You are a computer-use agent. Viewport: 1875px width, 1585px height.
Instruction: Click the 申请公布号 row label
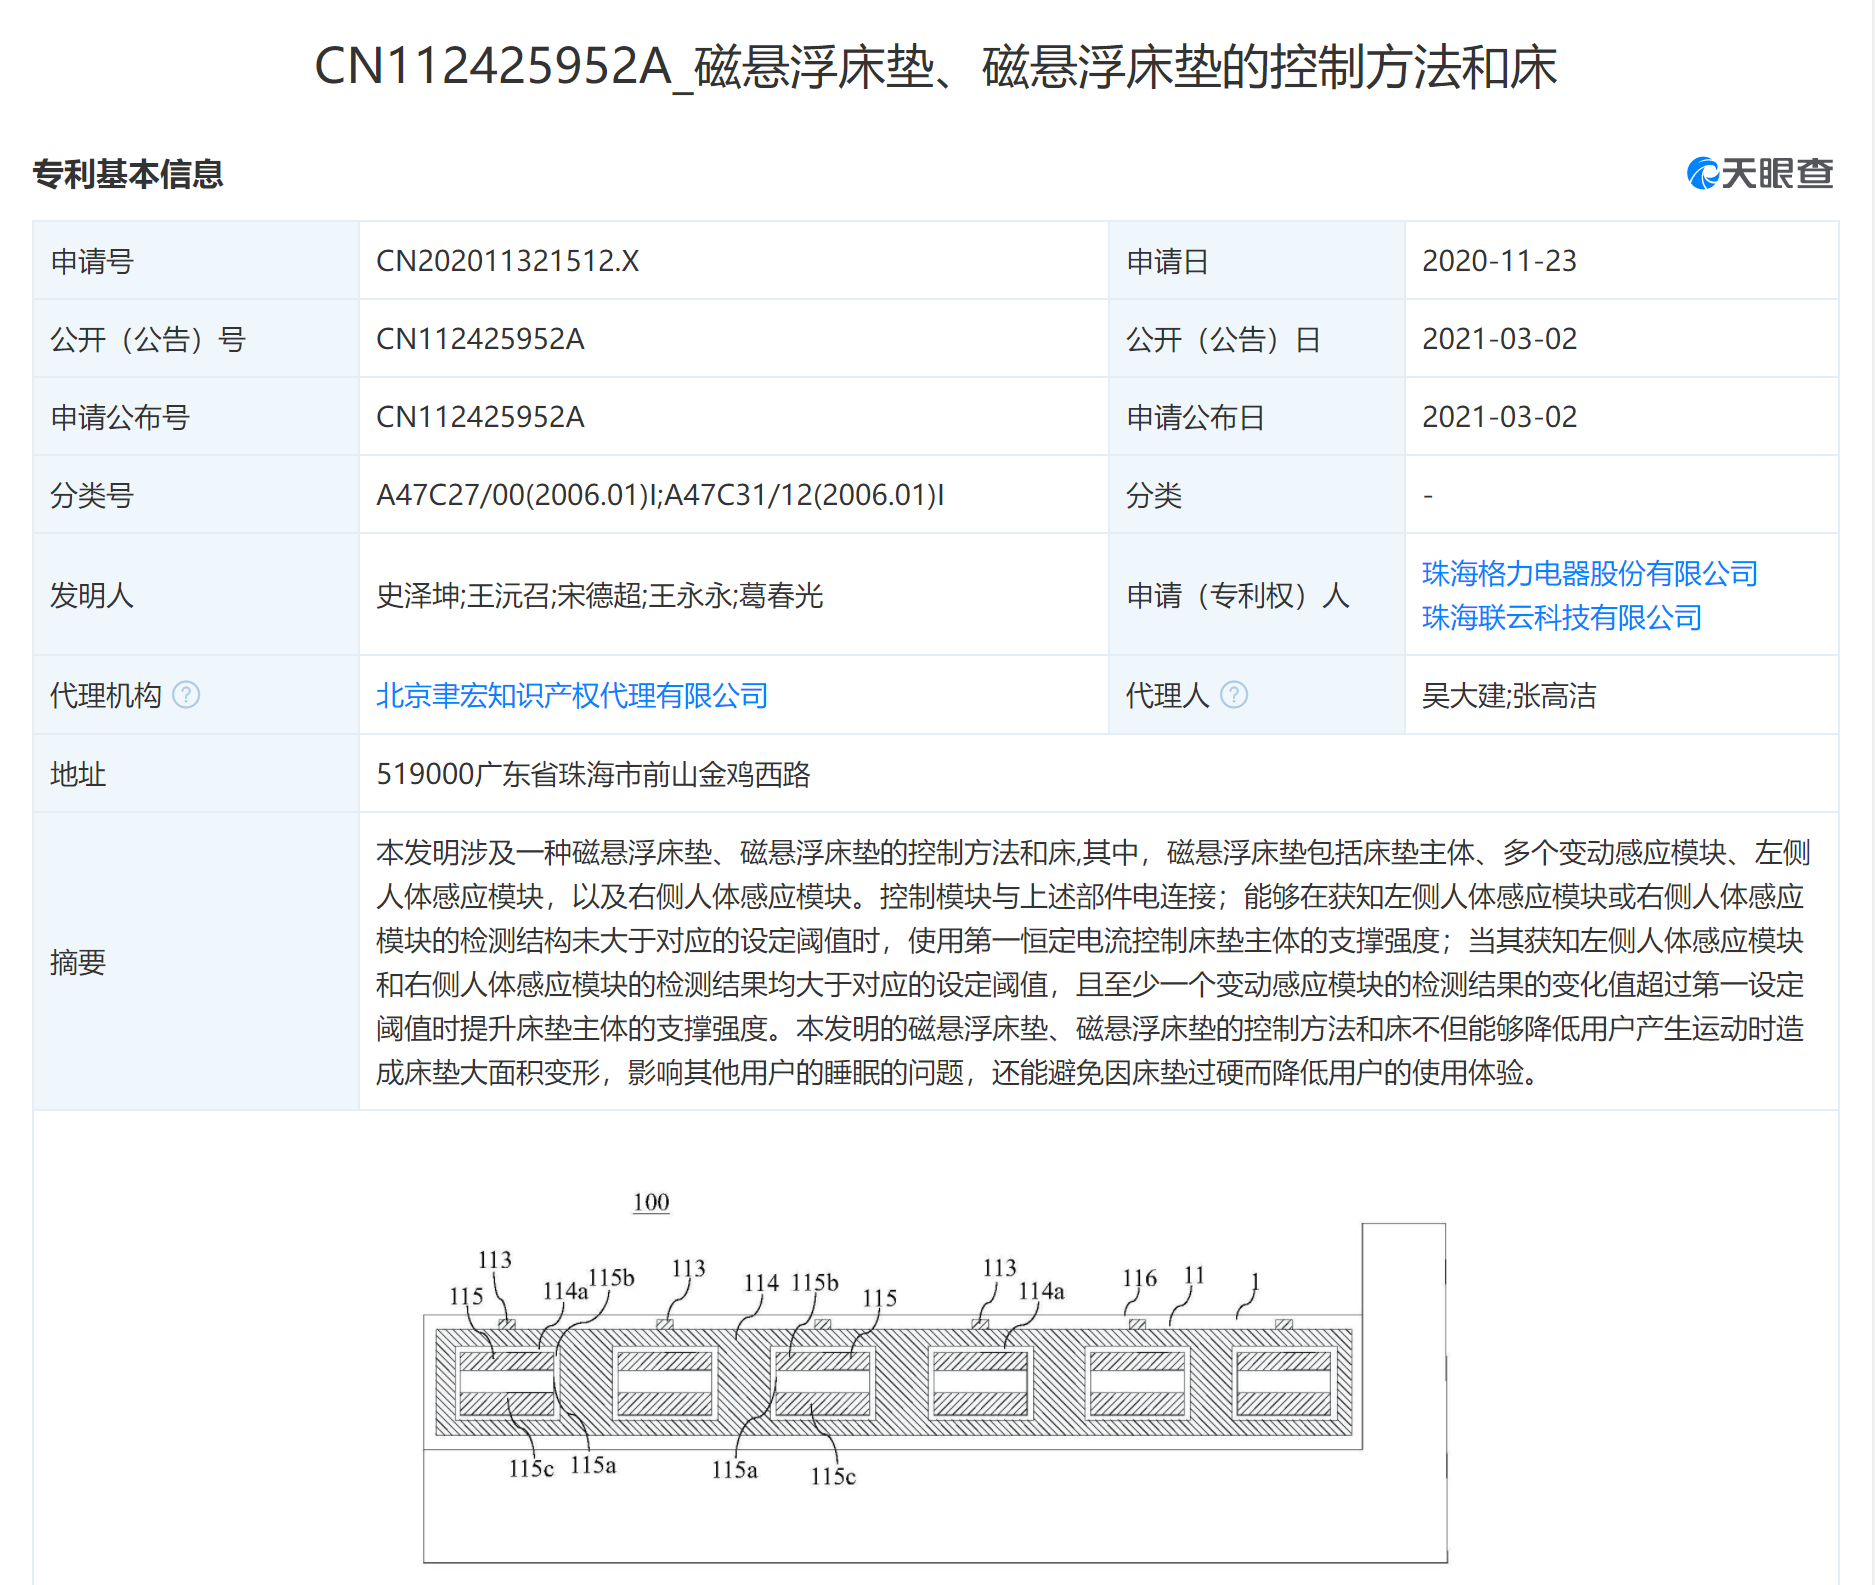120,417
